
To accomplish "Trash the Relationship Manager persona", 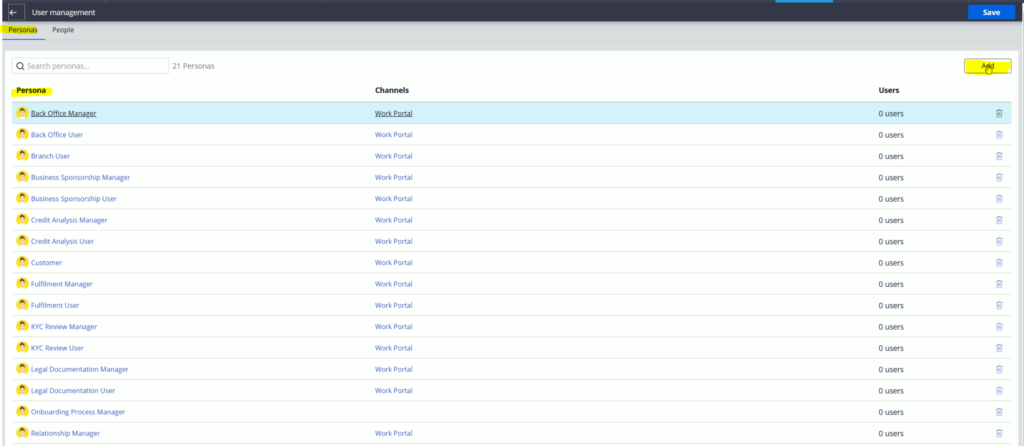I will point(998,433).
